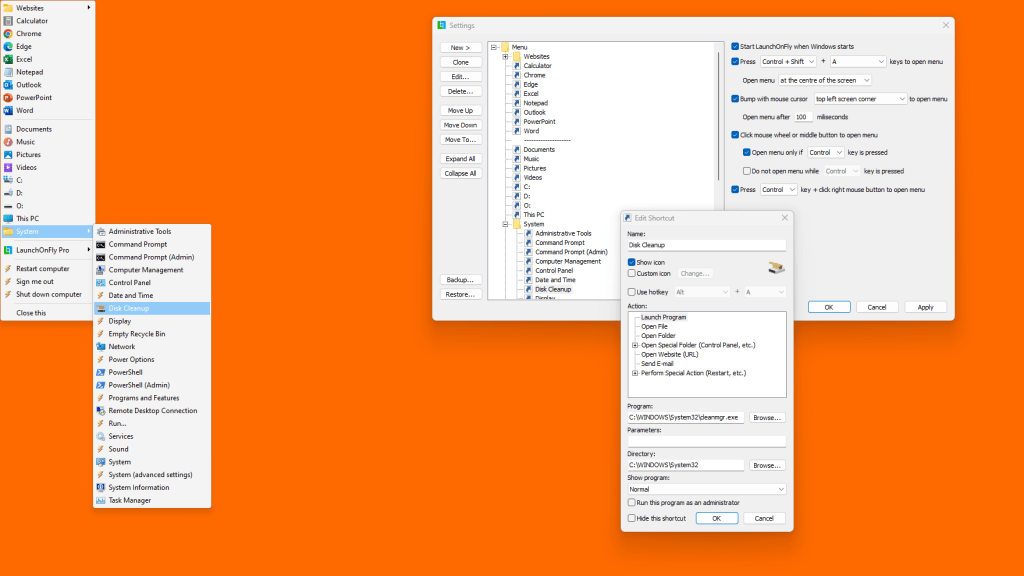Click the PowerPoint icon in the launcher menu
1024x576 pixels.
click(8, 98)
